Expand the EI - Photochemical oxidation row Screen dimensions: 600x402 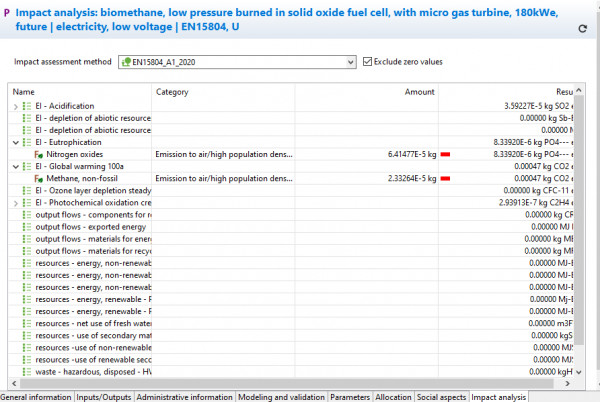[x=15, y=203]
